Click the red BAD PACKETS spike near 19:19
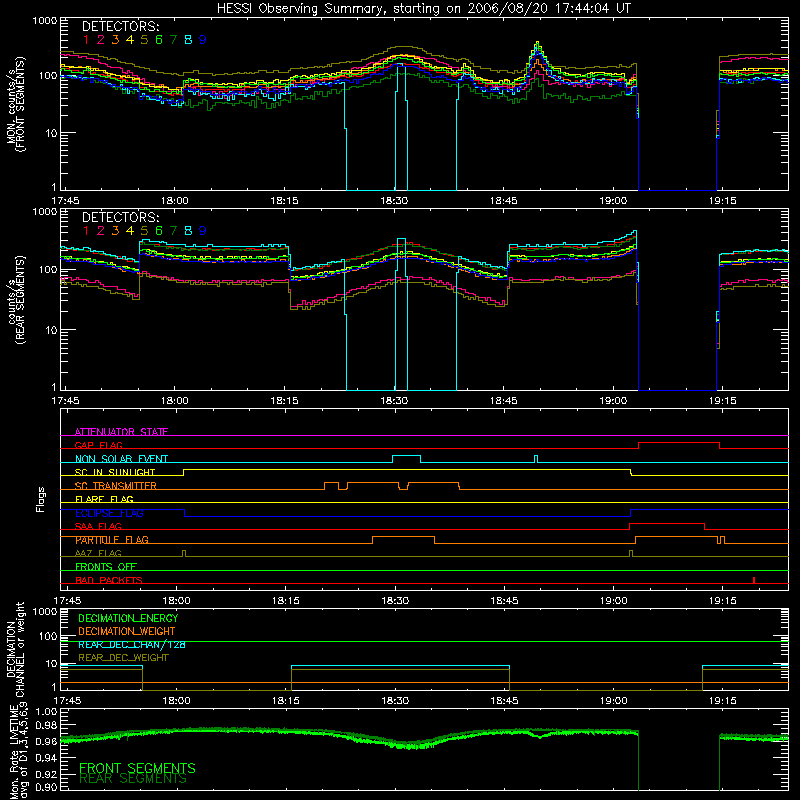The width and height of the screenshot is (800, 800). [x=754, y=580]
